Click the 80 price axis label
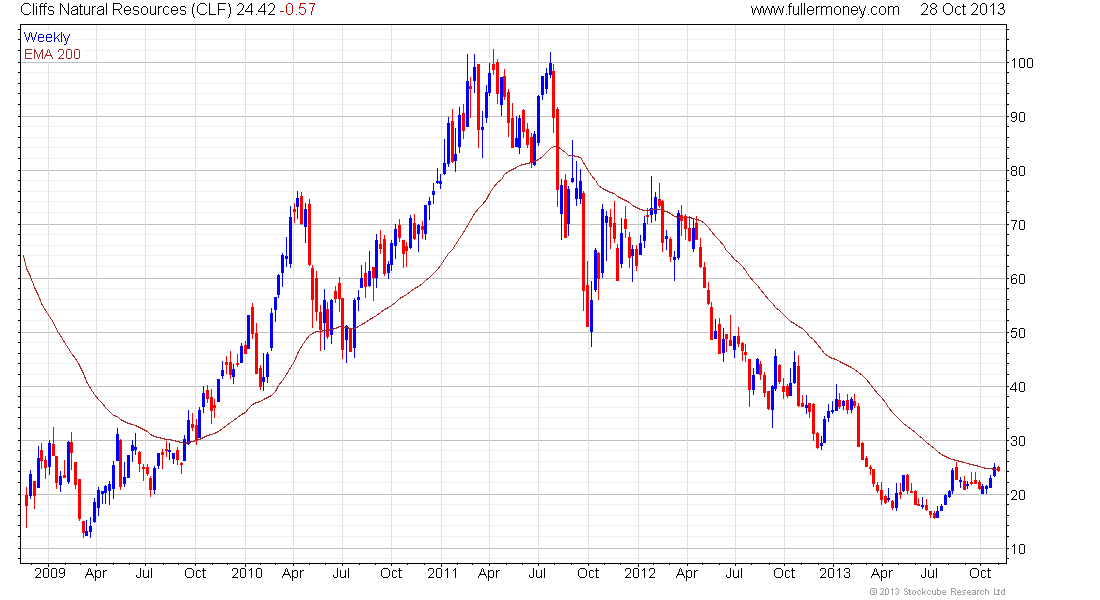Screen dimensions: 1100x600 [x=1017, y=171]
